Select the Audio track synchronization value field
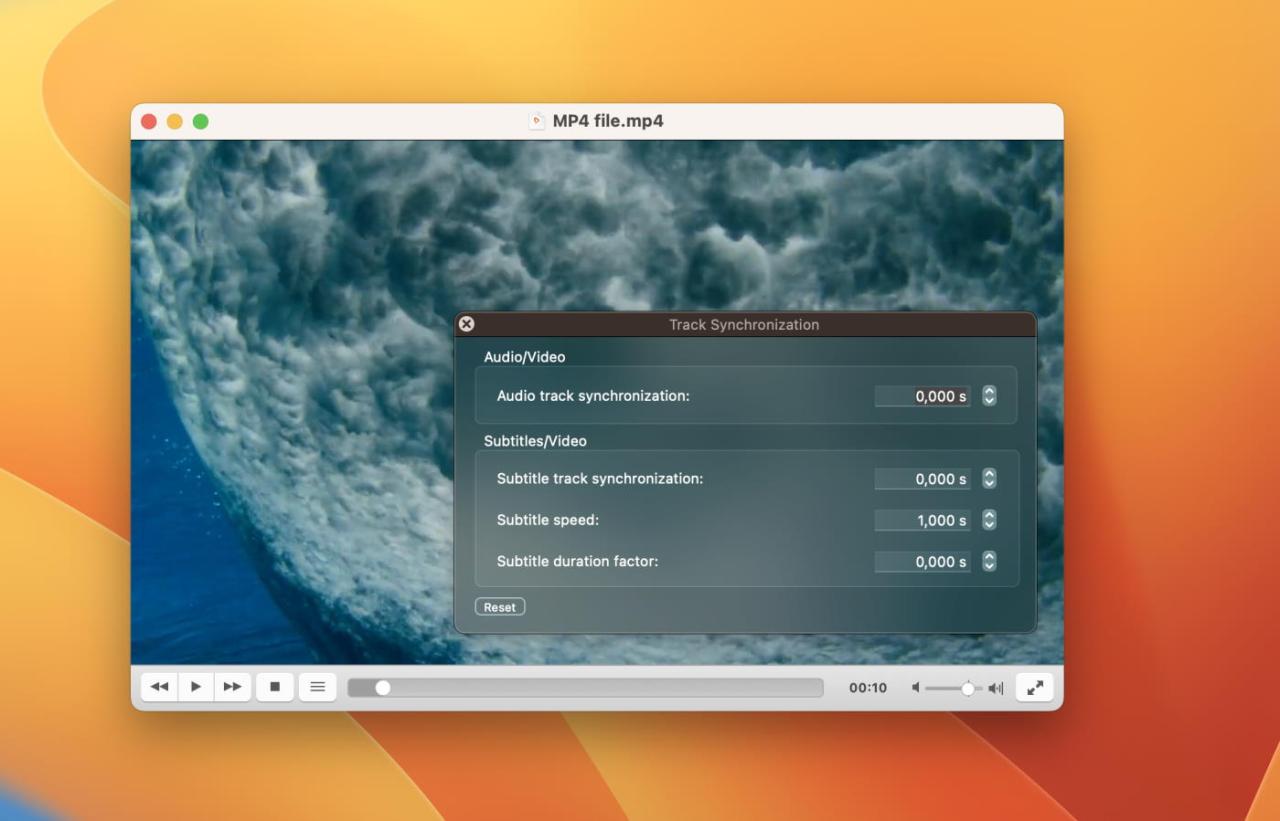The image size is (1280, 821). tap(922, 396)
